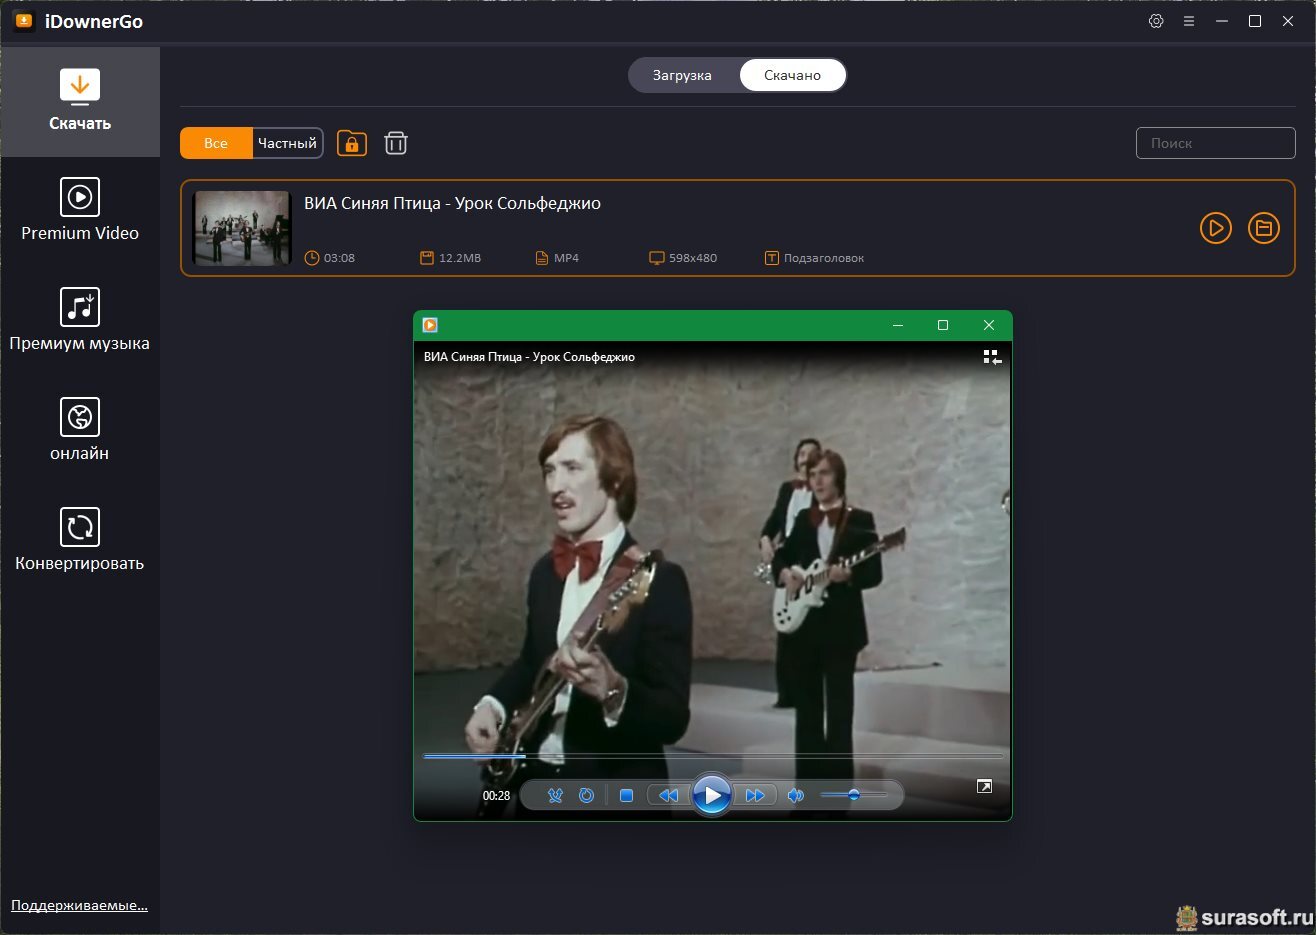Toggle repeat in media player
The width and height of the screenshot is (1316, 935).
pos(587,796)
